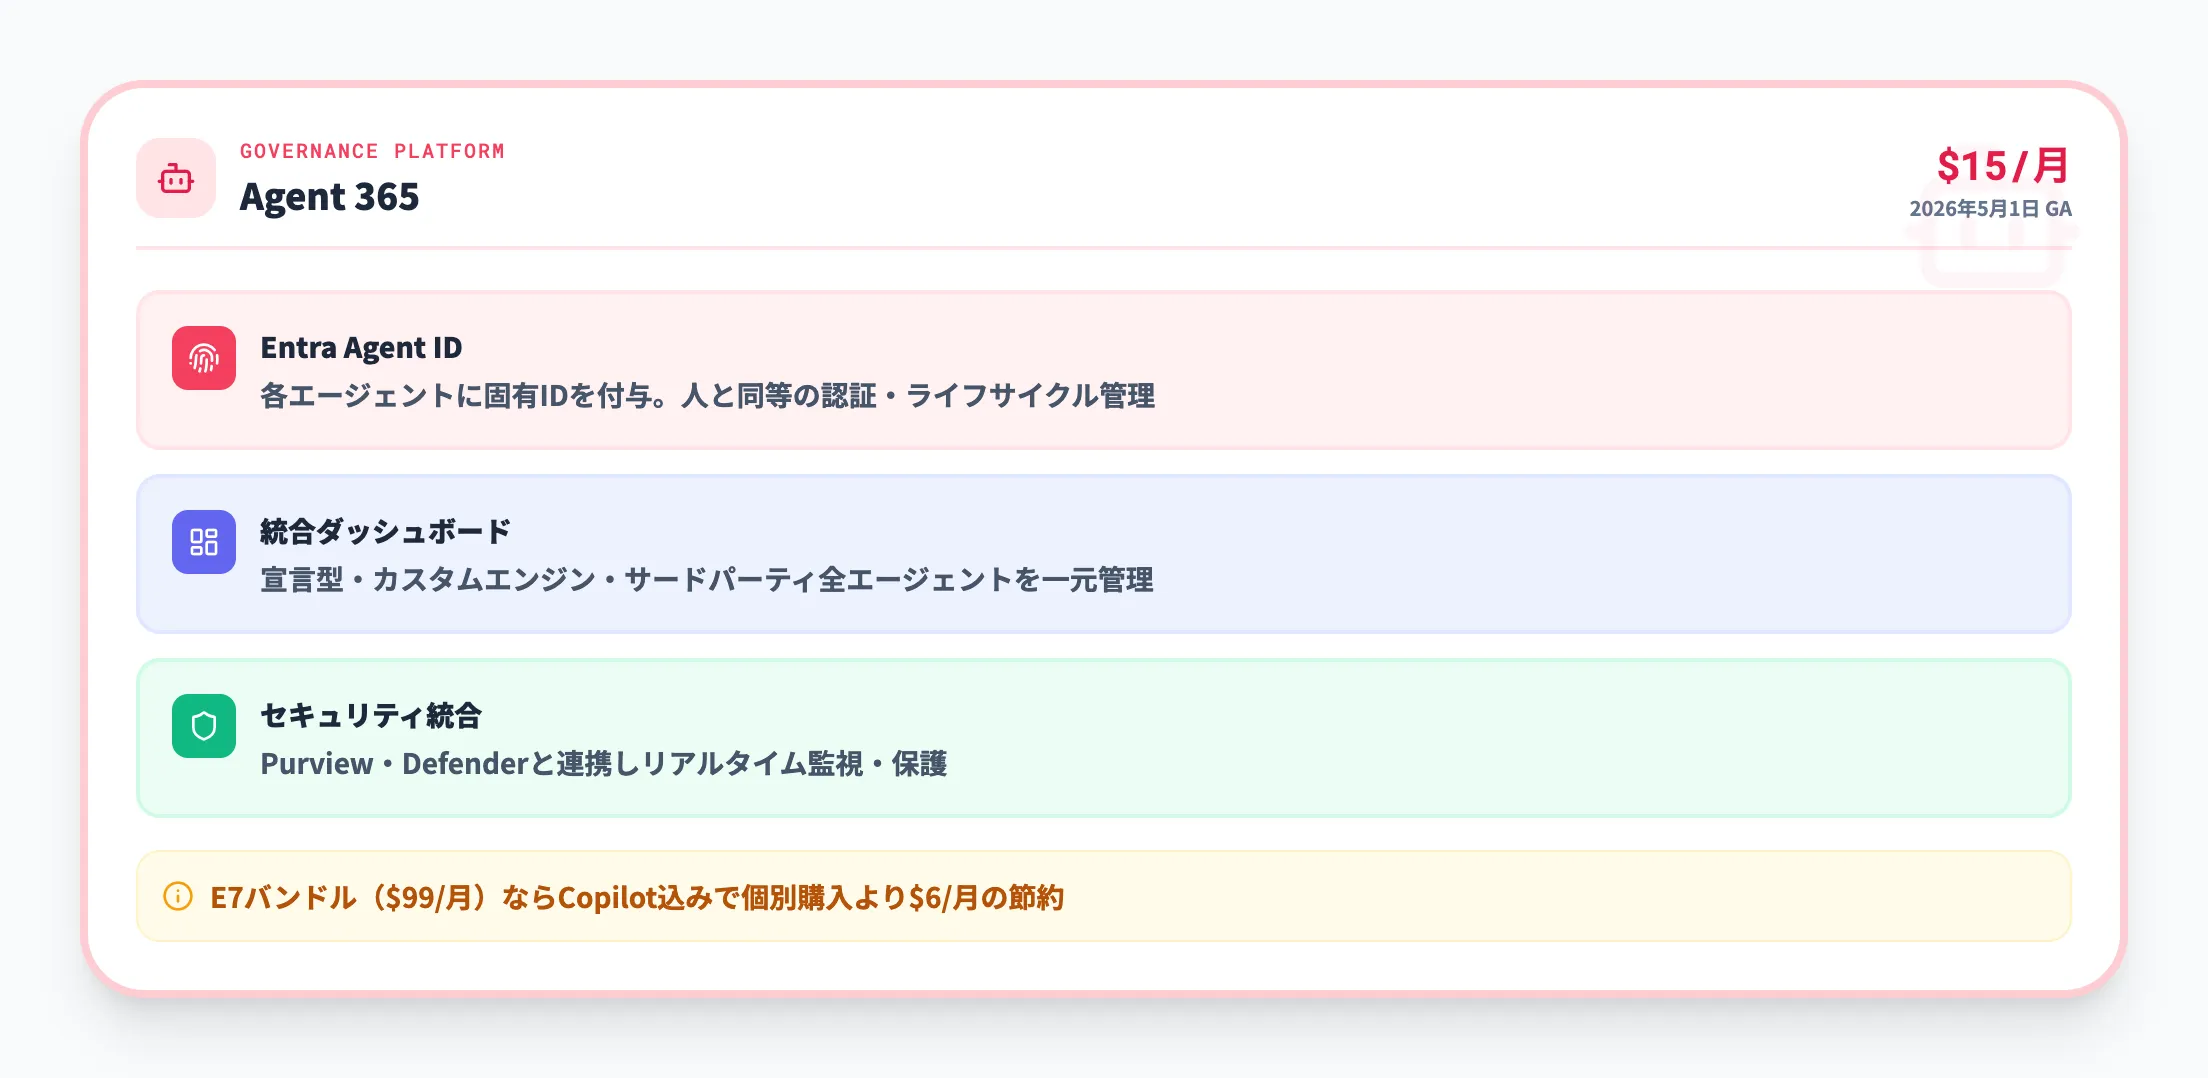The image size is (2208, 1078).
Task: Click the 統合ダッシュボード heading
Action: pos(385,532)
